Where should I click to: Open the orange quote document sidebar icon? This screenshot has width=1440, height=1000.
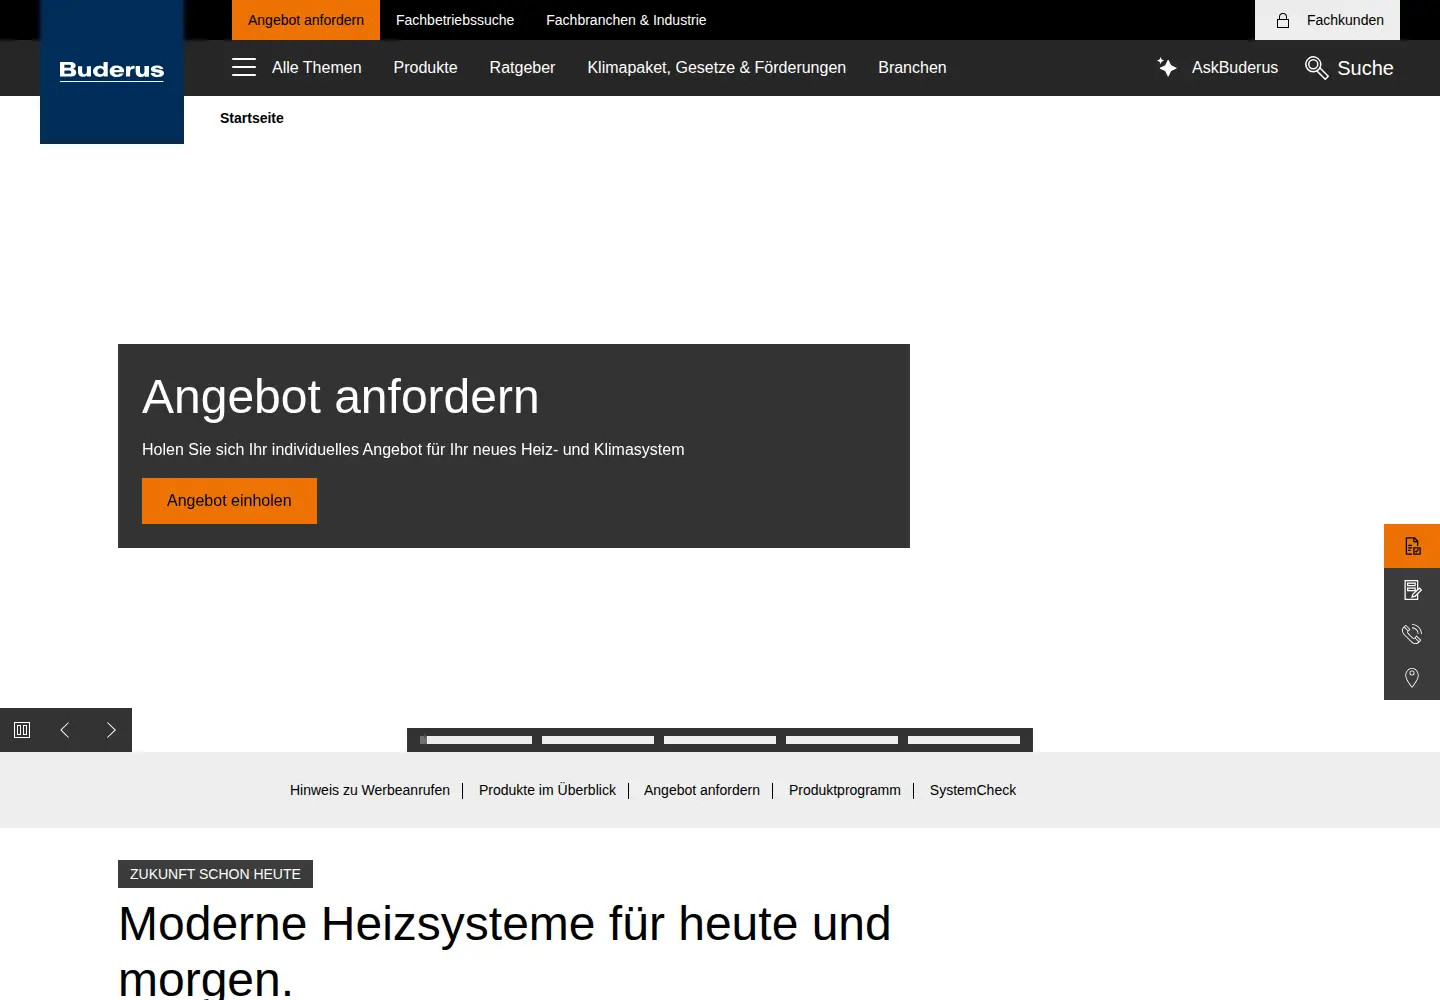pyautogui.click(x=1412, y=546)
